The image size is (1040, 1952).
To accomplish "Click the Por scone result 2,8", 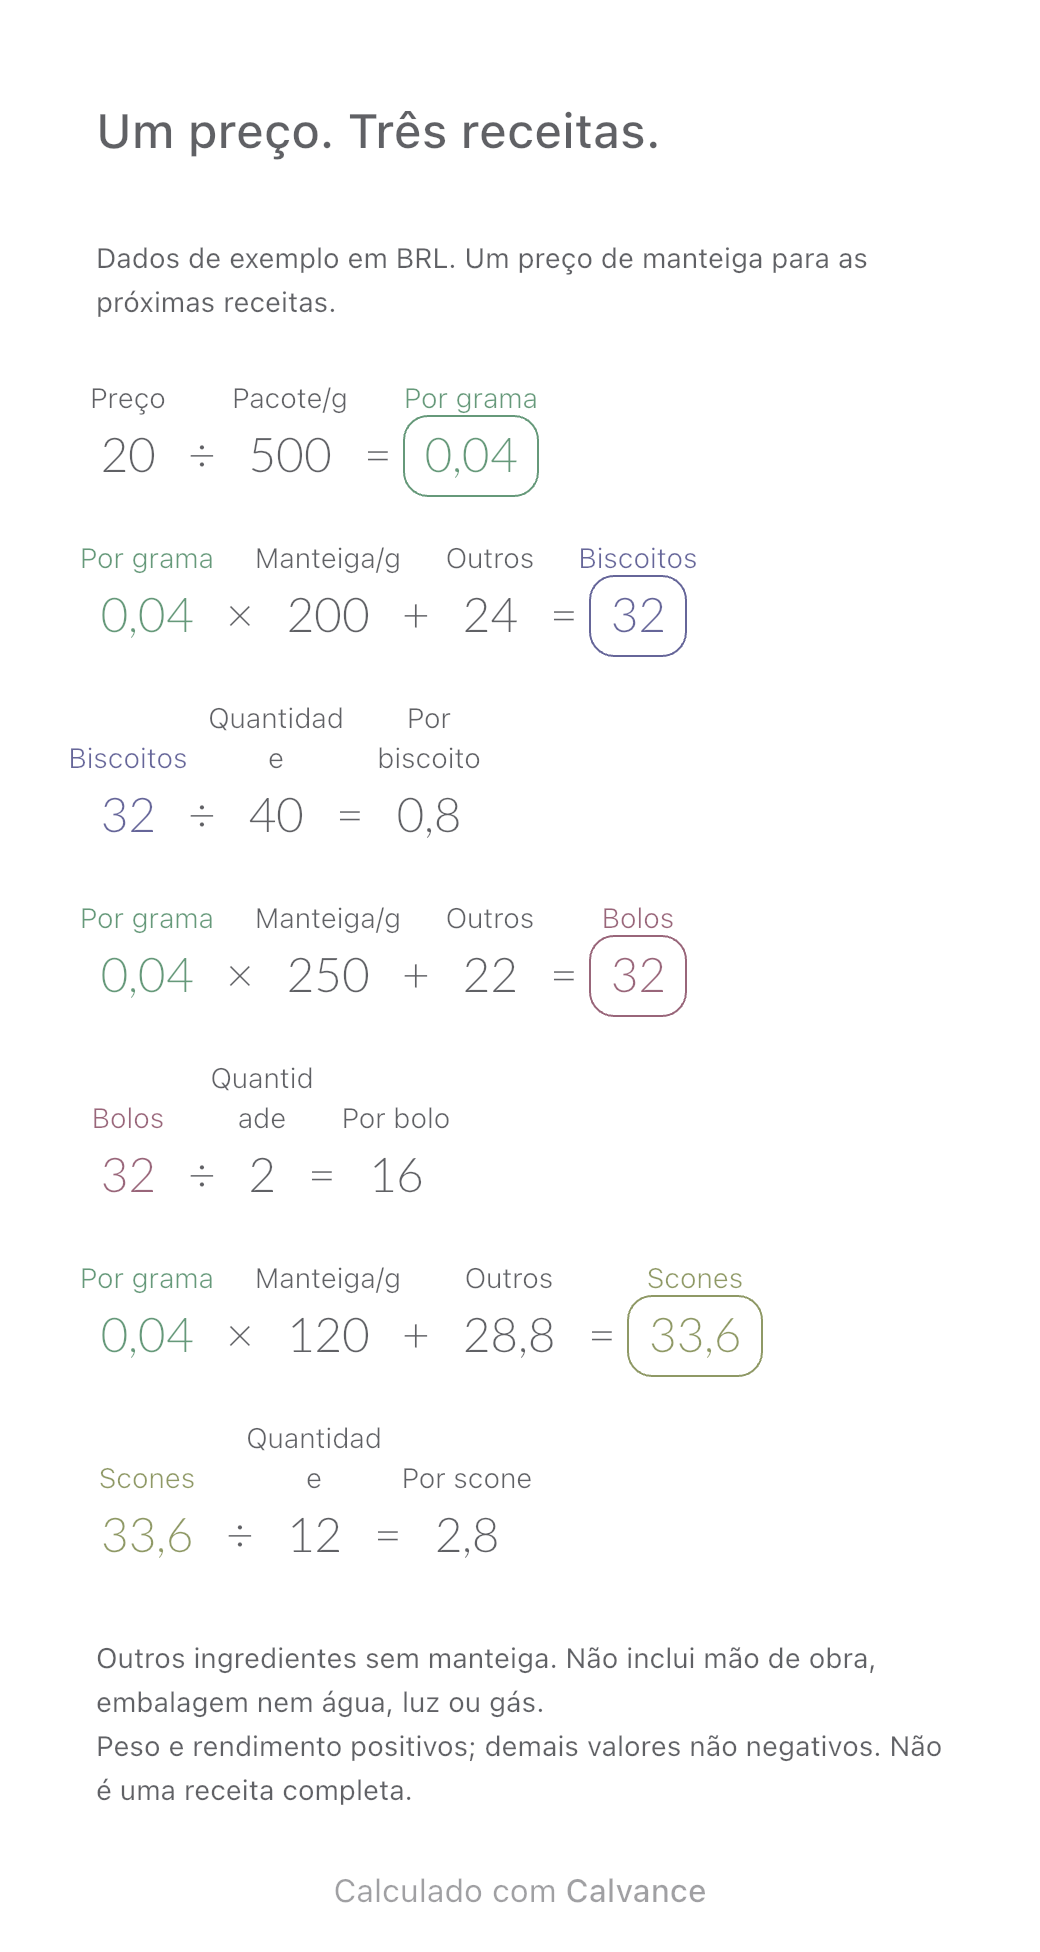I will tap(467, 1536).
